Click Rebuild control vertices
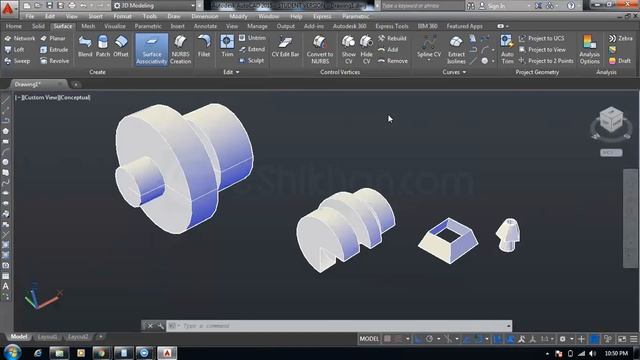The width and height of the screenshot is (640, 360). [392, 38]
